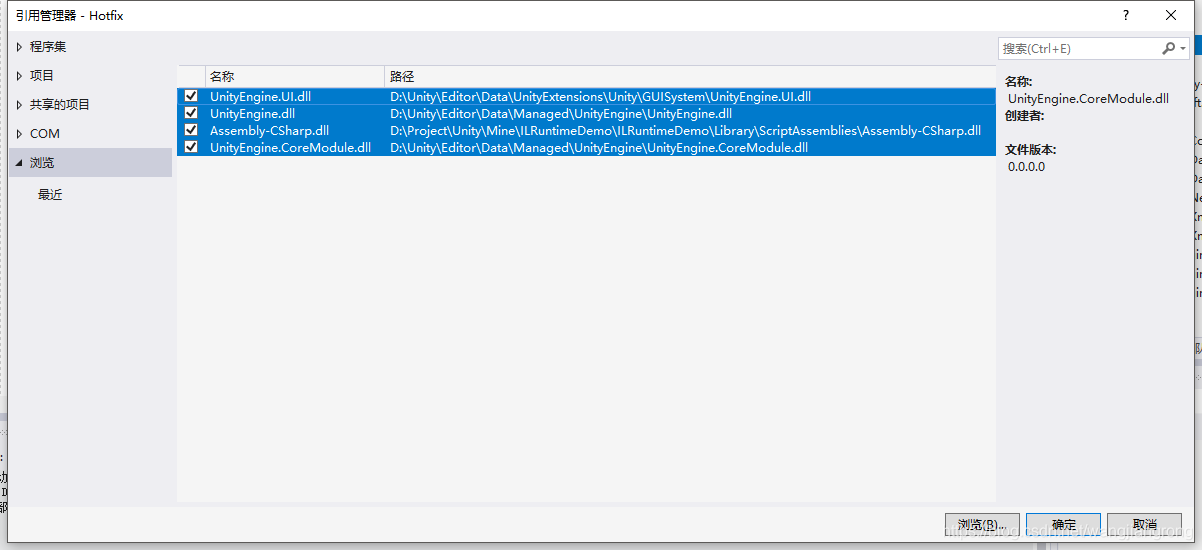This screenshot has height=550, width=1202.
Task: Click the ScriptAssemblies\Assembly-CSharp.dll path cell
Action: [x=685, y=131]
